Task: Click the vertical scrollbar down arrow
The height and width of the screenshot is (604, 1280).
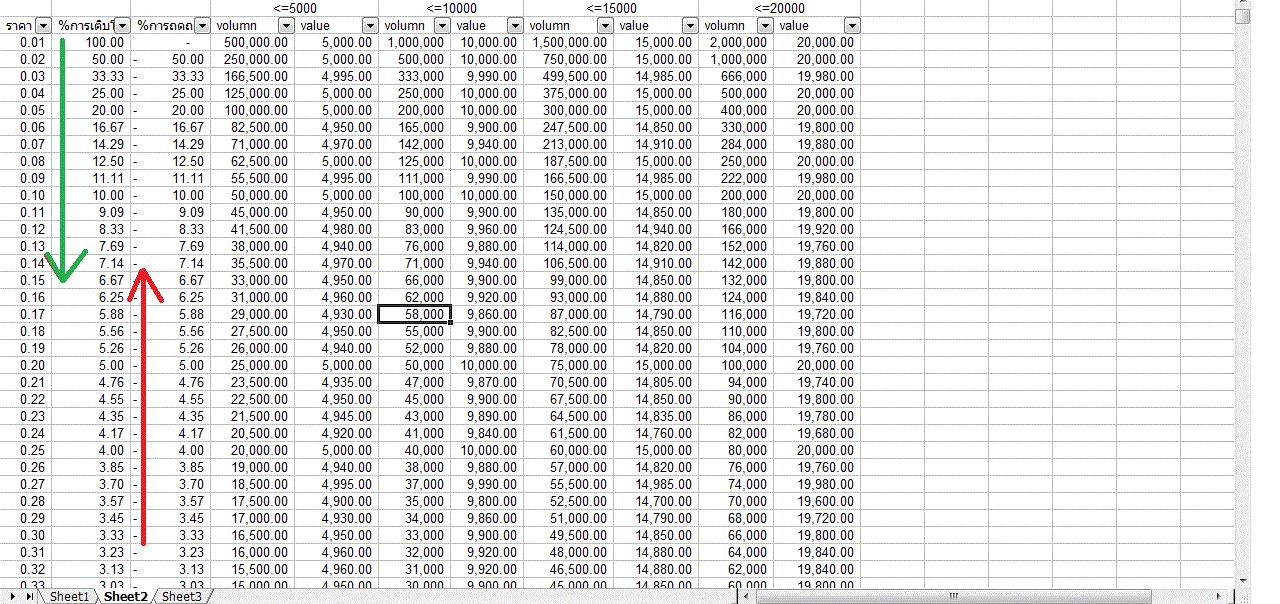Action: pyautogui.click(x=1243, y=579)
